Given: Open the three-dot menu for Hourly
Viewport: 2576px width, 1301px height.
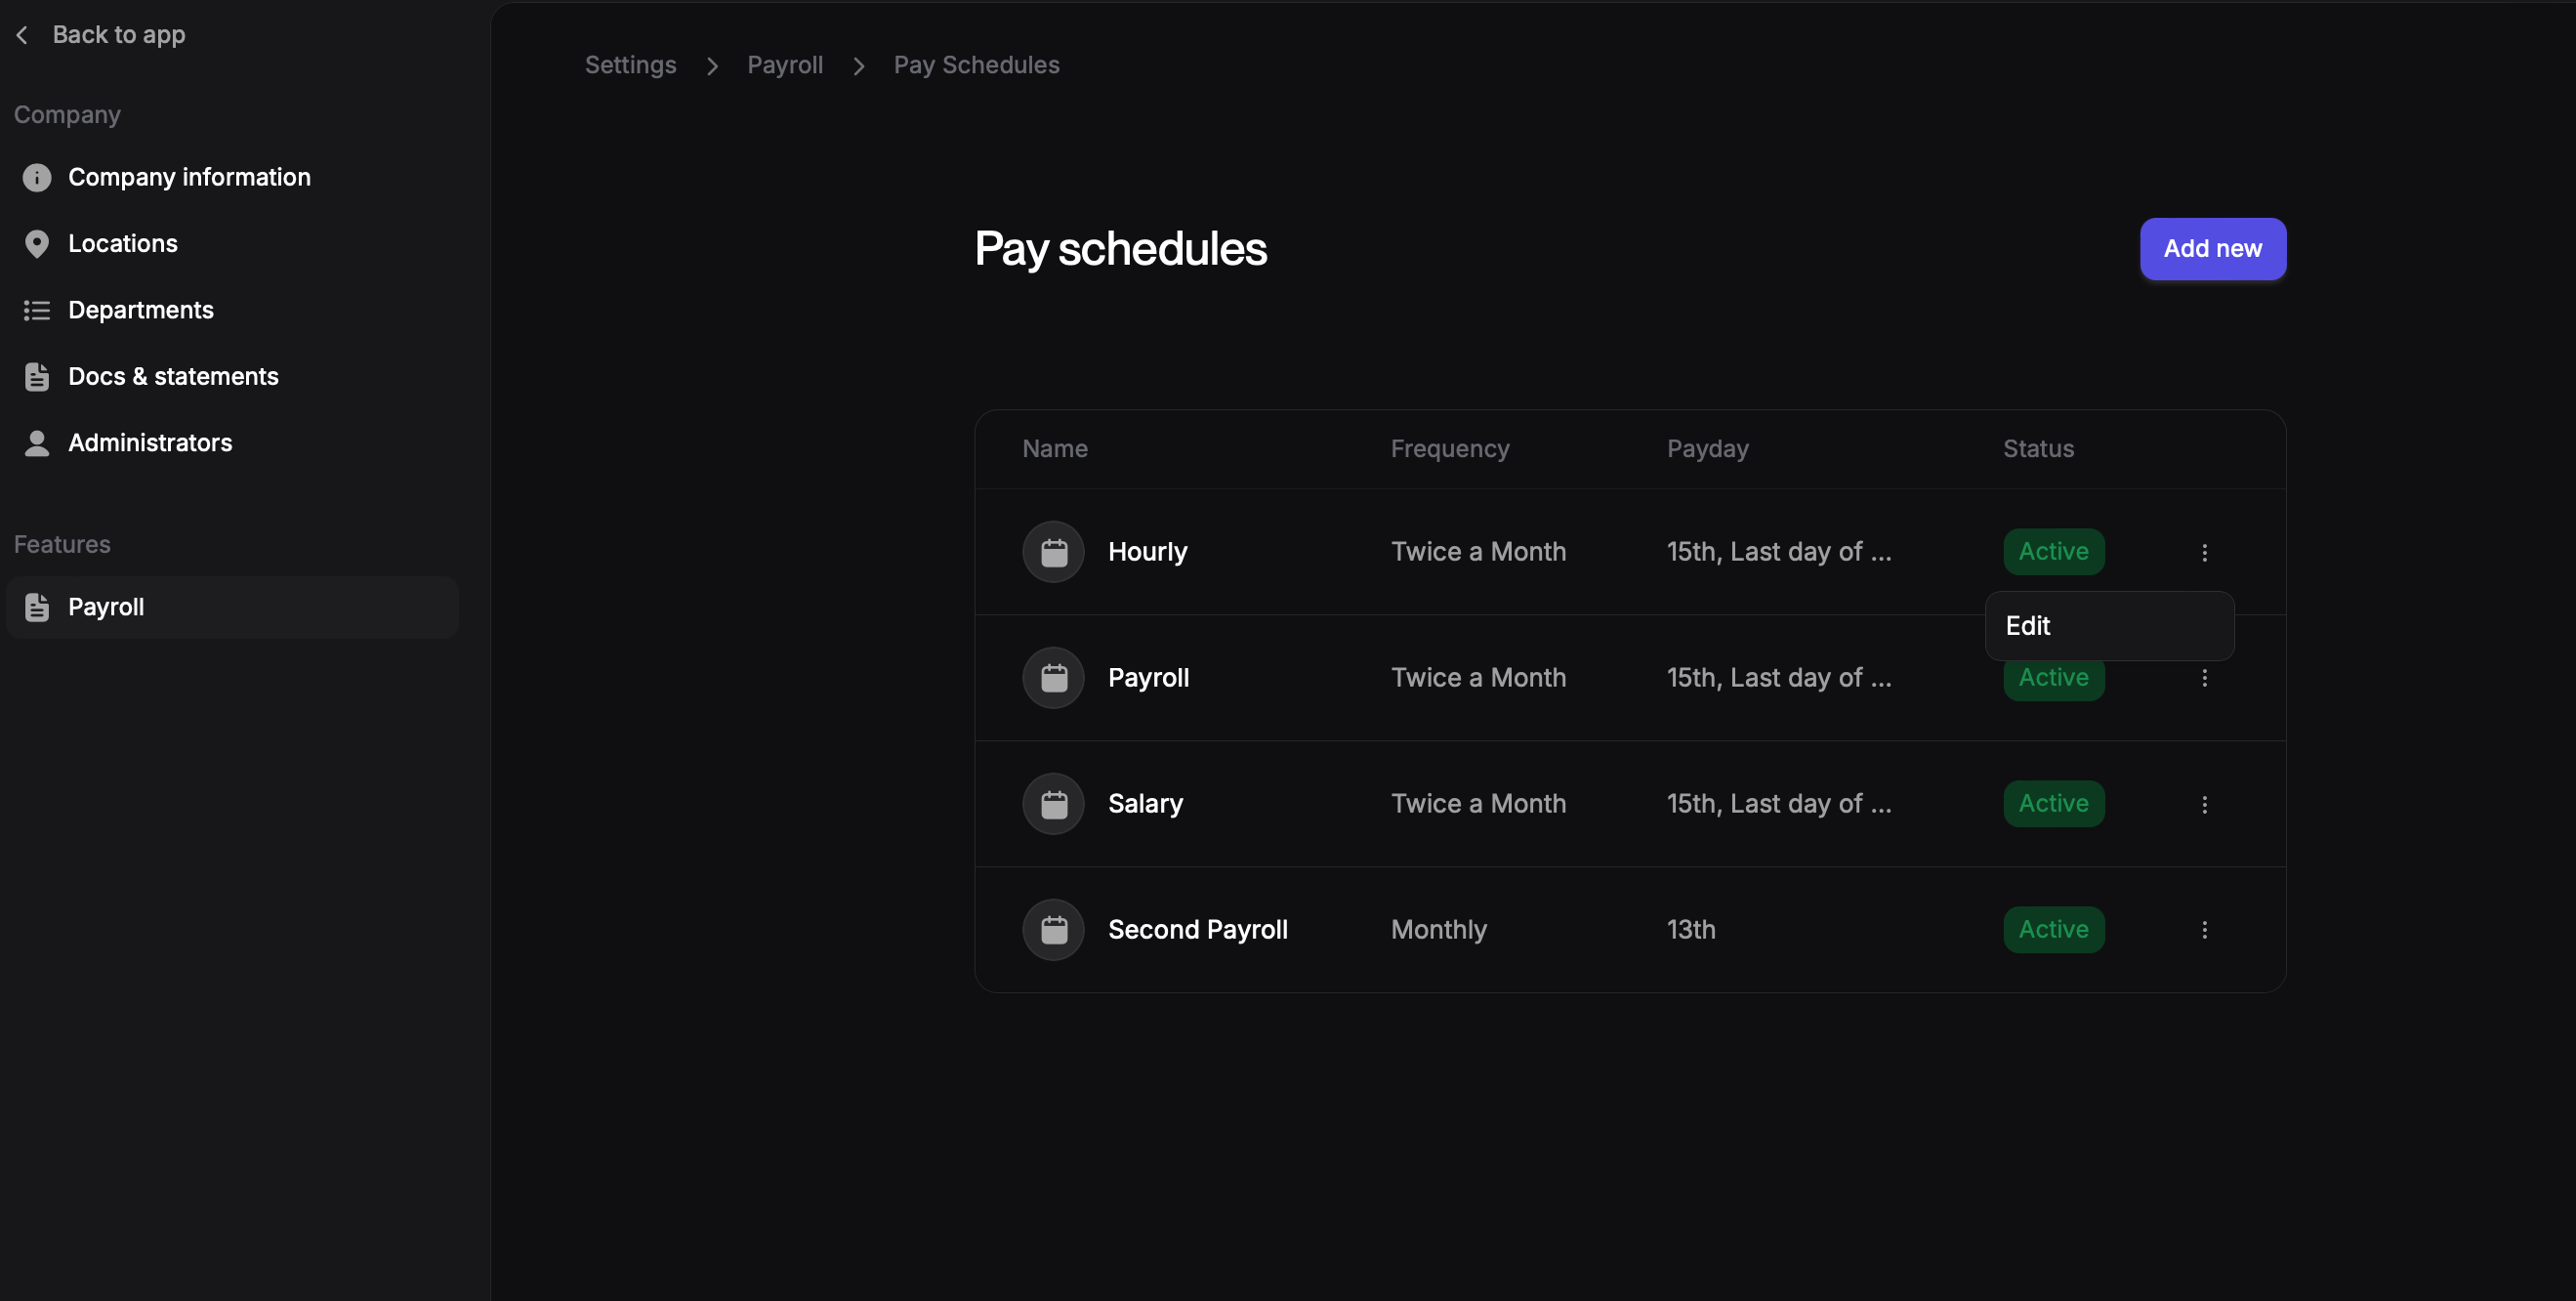Looking at the screenshot, I should coord(2204,552).
